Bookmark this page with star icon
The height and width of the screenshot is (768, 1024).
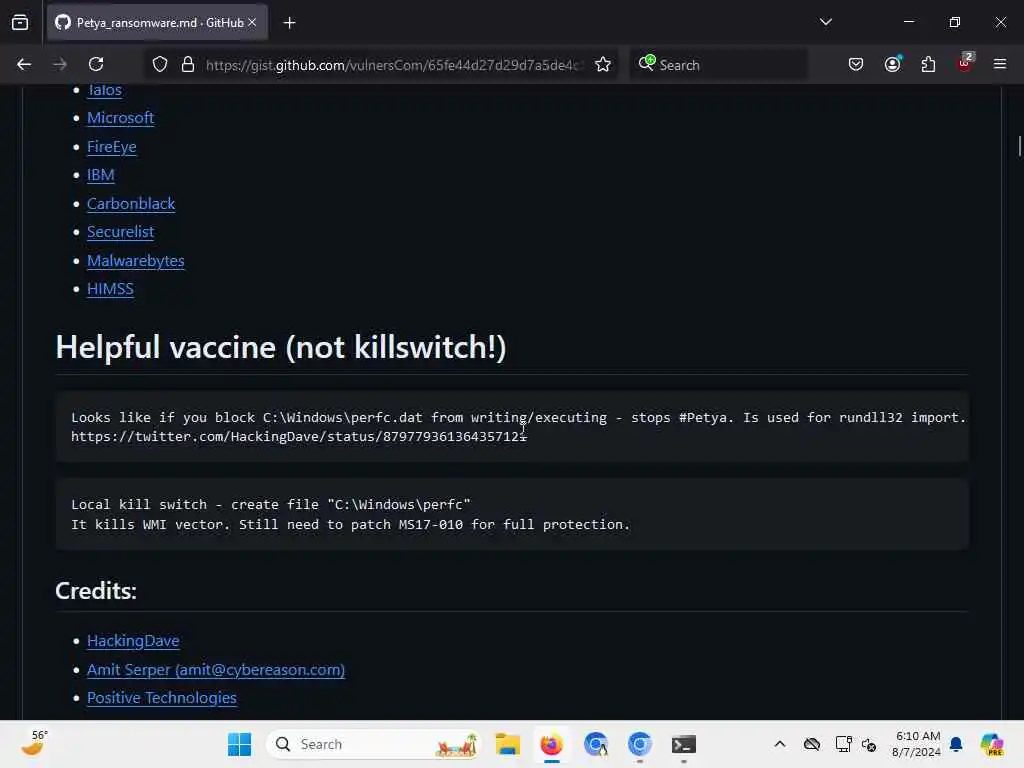point(603,65)
